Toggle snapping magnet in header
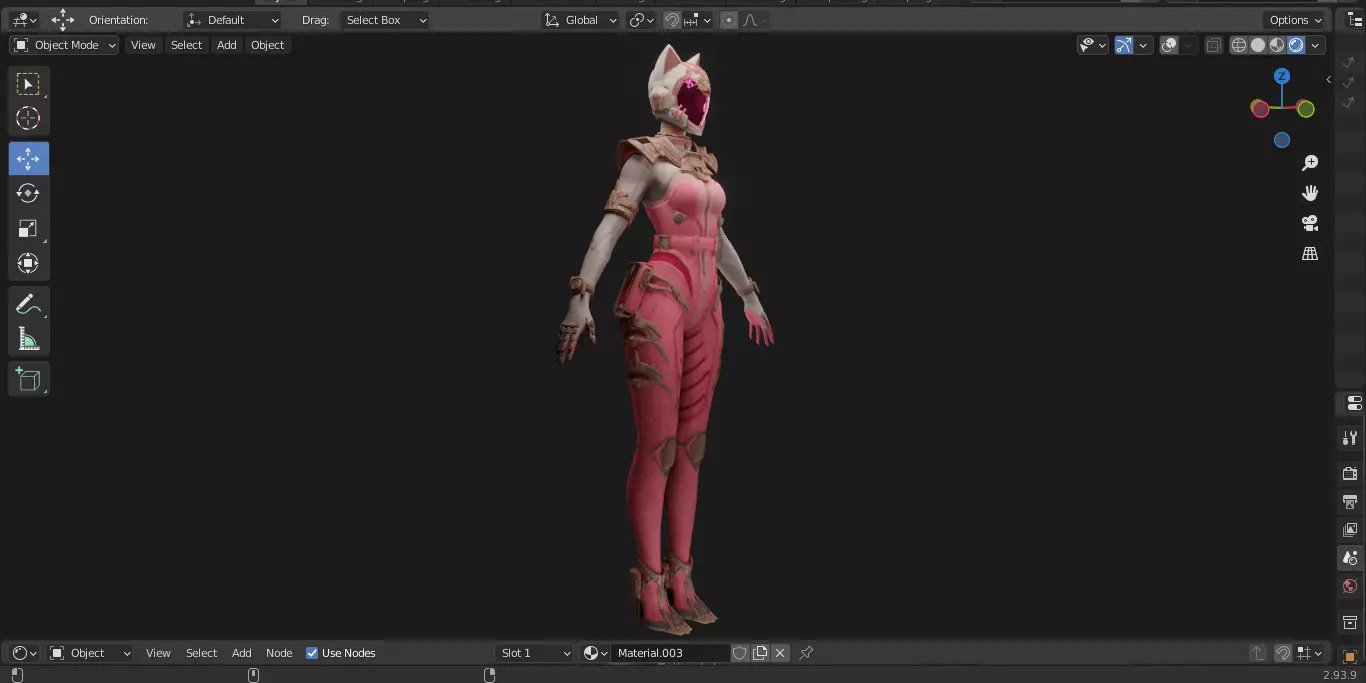The image size is (1366, 683). point(672,20)
